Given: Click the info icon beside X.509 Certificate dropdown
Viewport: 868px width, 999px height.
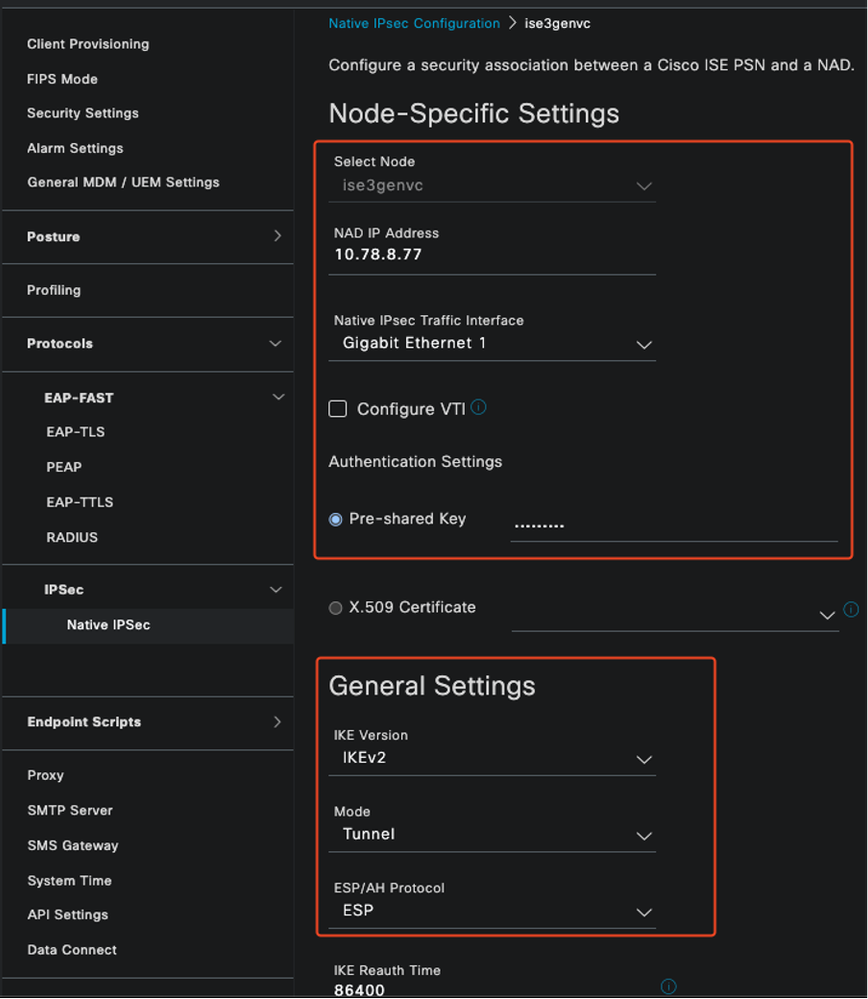Looking at the screenshot, I should pyautogui.click(x=851, y=609).
